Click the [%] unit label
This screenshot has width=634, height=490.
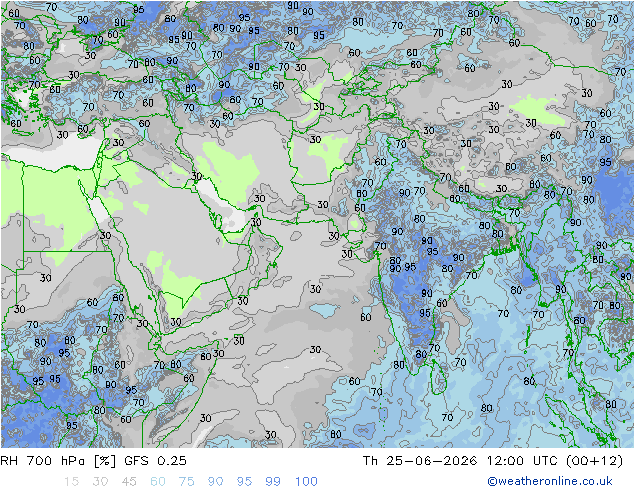coord(105,460)
